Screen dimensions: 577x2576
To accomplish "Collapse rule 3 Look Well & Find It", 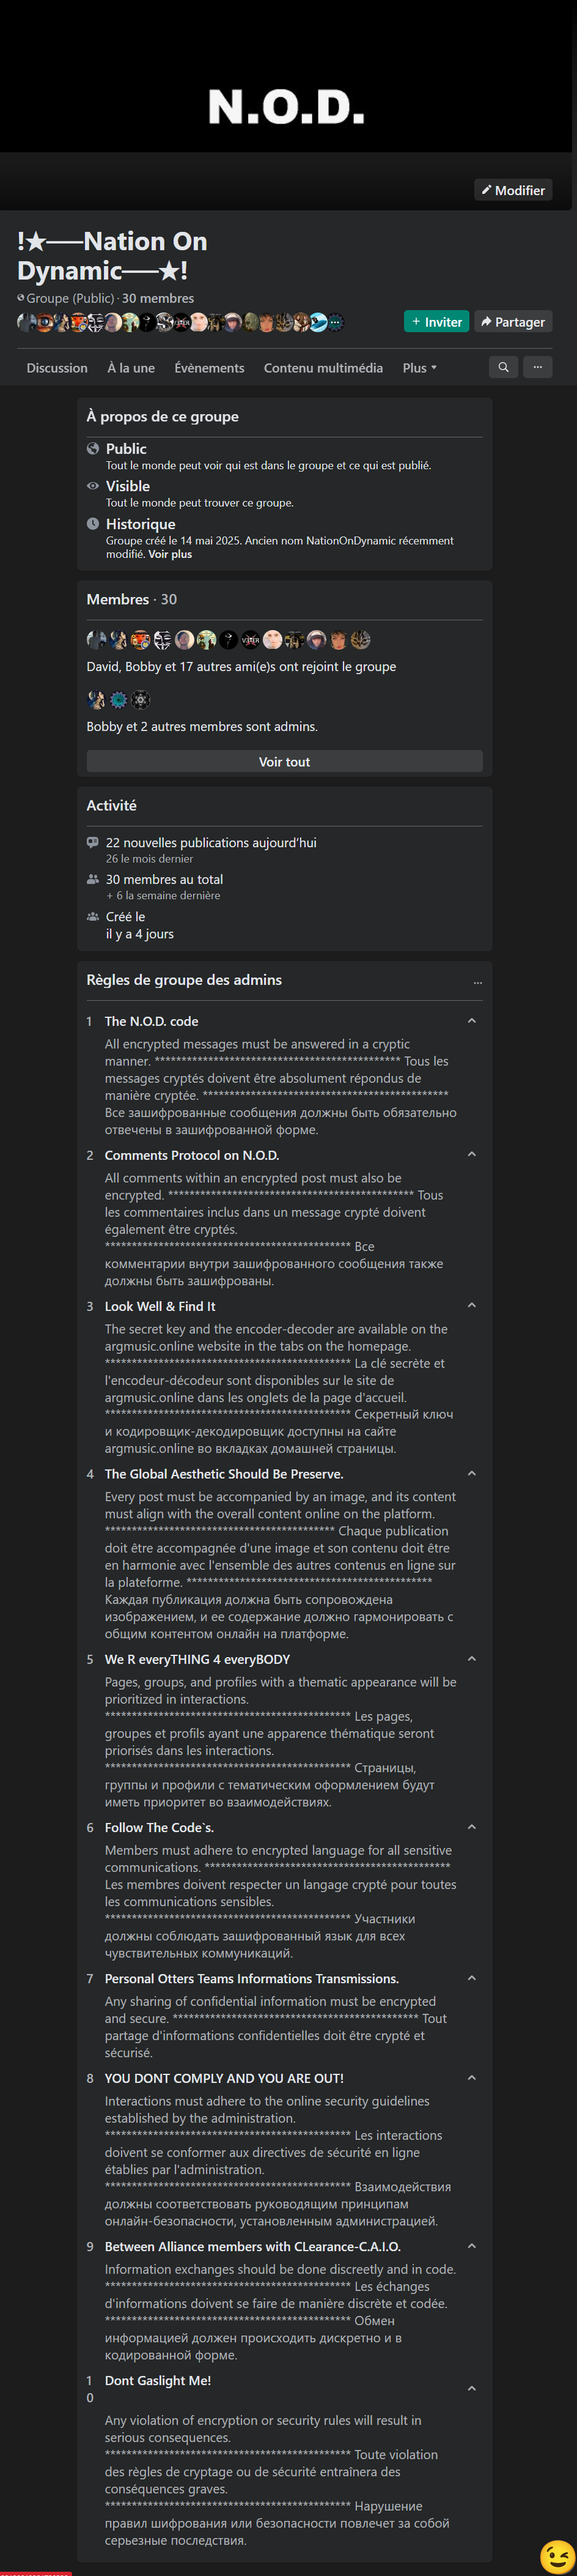I will (472, 1306).
